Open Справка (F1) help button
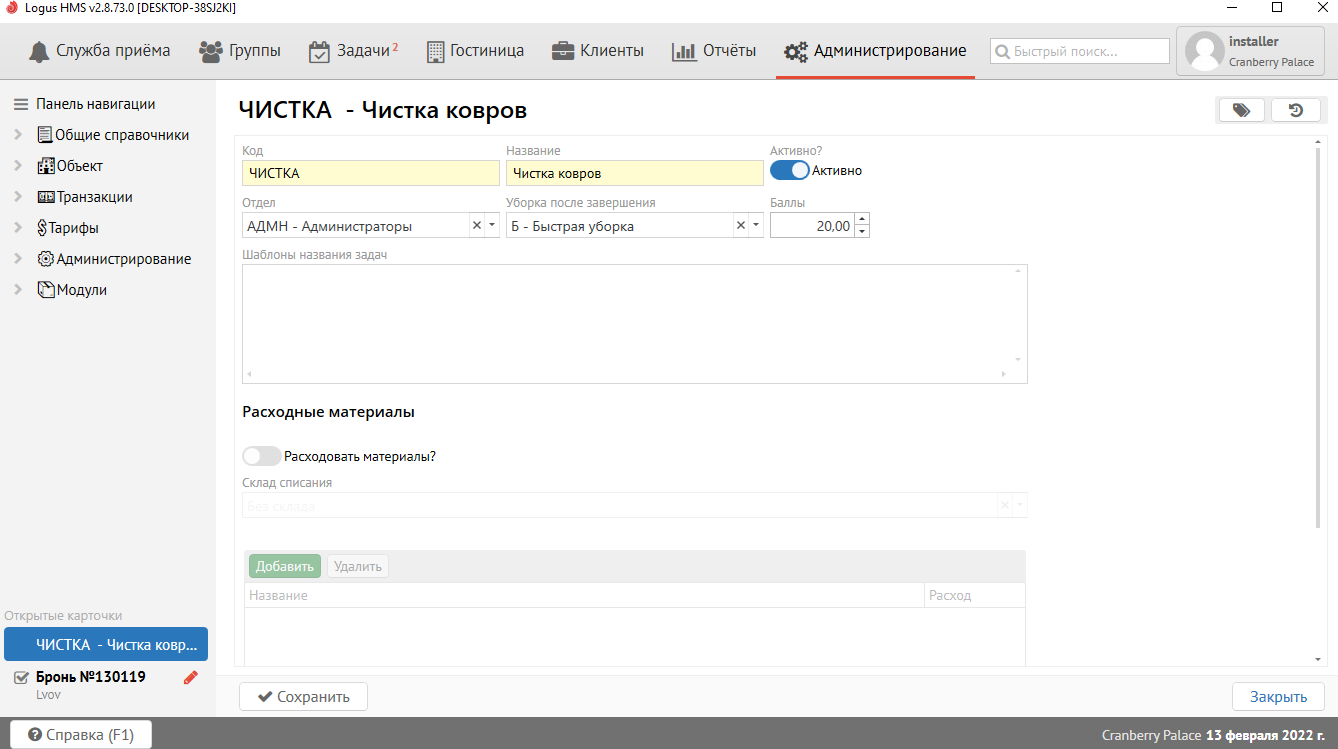 (80, 735)
